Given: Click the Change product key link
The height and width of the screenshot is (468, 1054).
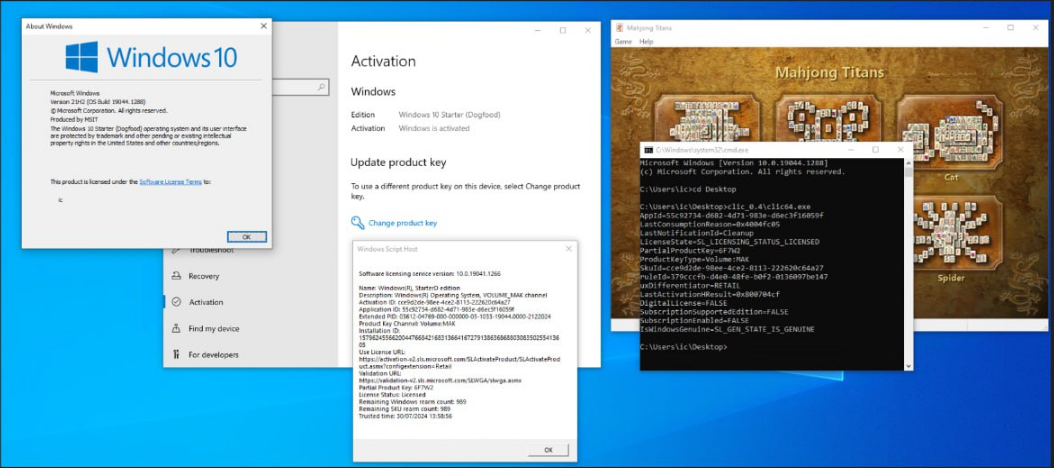Looking at the screenshot, I should 403,223.
